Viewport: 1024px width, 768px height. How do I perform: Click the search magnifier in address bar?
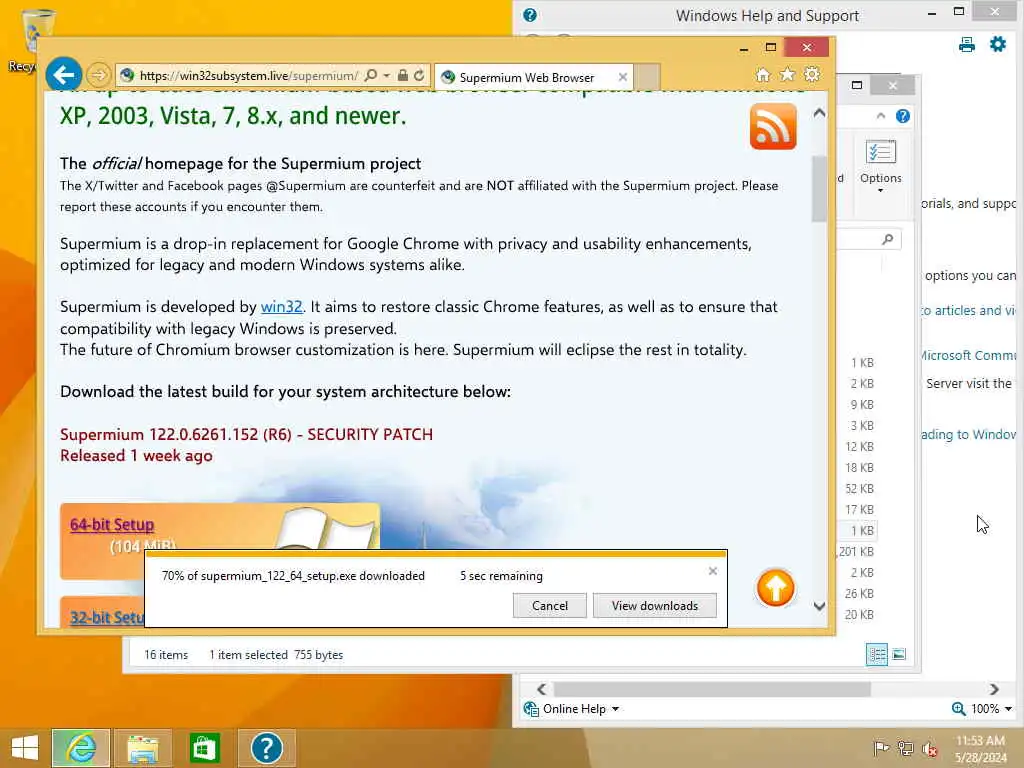[x=370, y=76]
